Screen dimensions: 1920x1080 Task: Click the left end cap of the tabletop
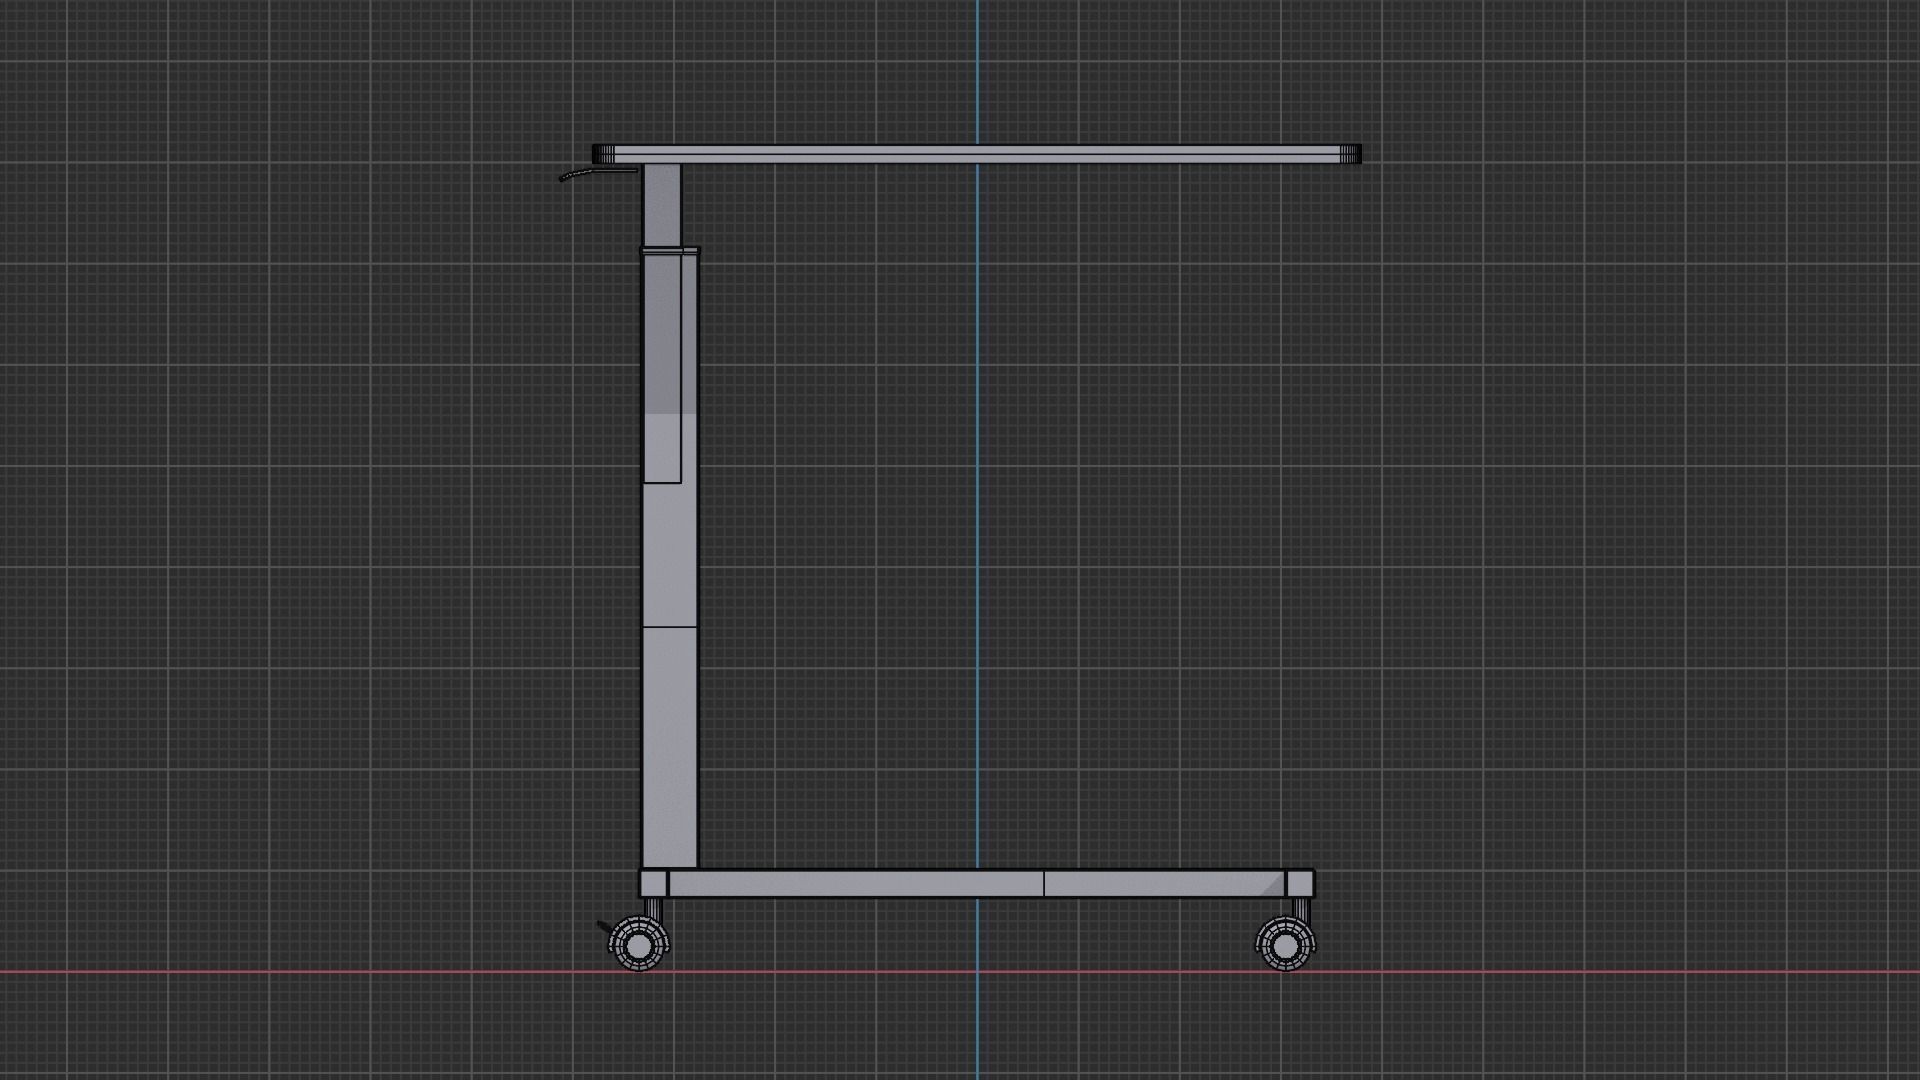pyautogui.click(x=603, y=154)
